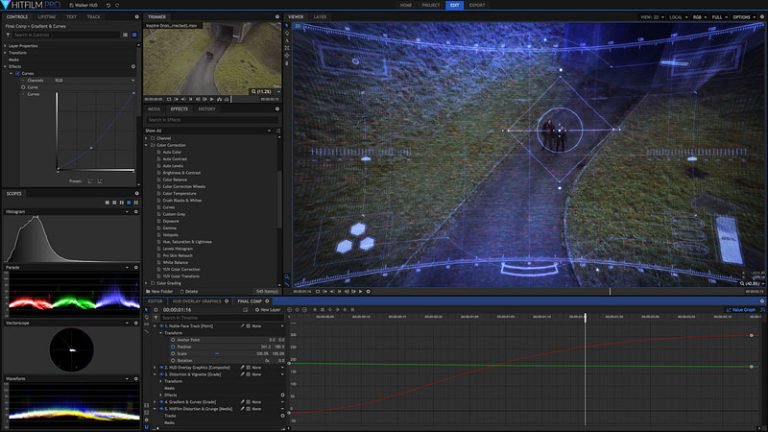This screenshot has height=432, width=768.
Task: Hide the Gradient & Curves layer
Action: [161, 402]
